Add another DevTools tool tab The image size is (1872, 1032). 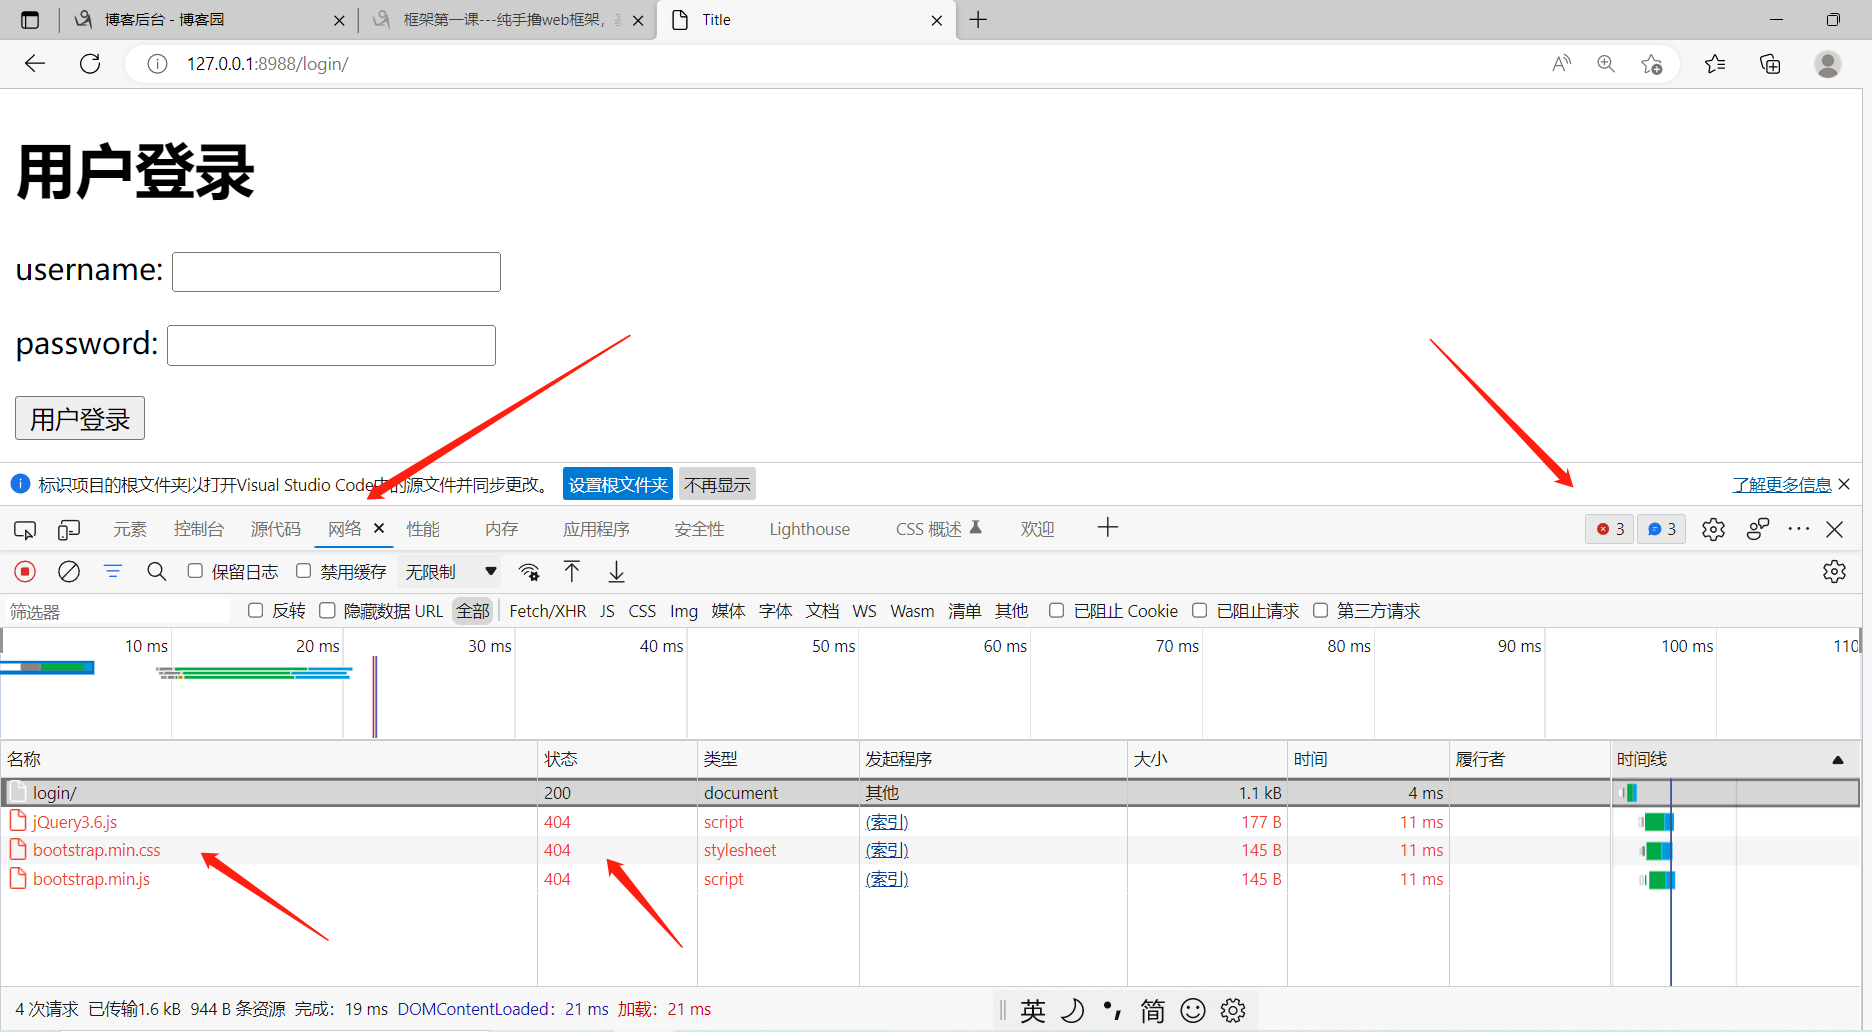pyautogui.click(x=1107, y=528)
